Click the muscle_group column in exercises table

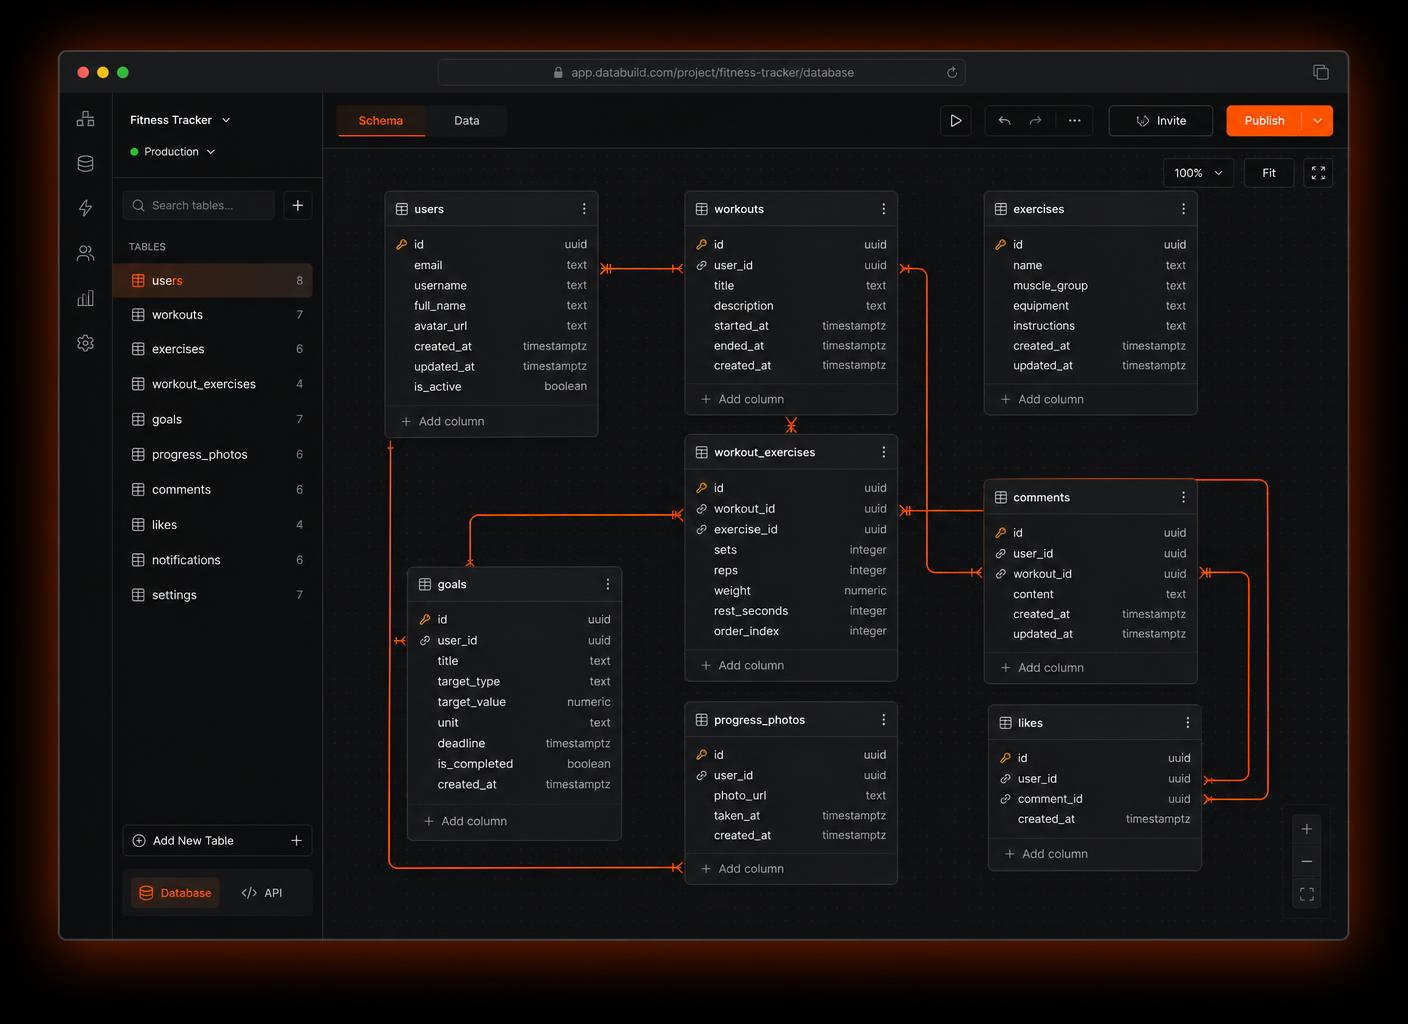[1090, 285]
